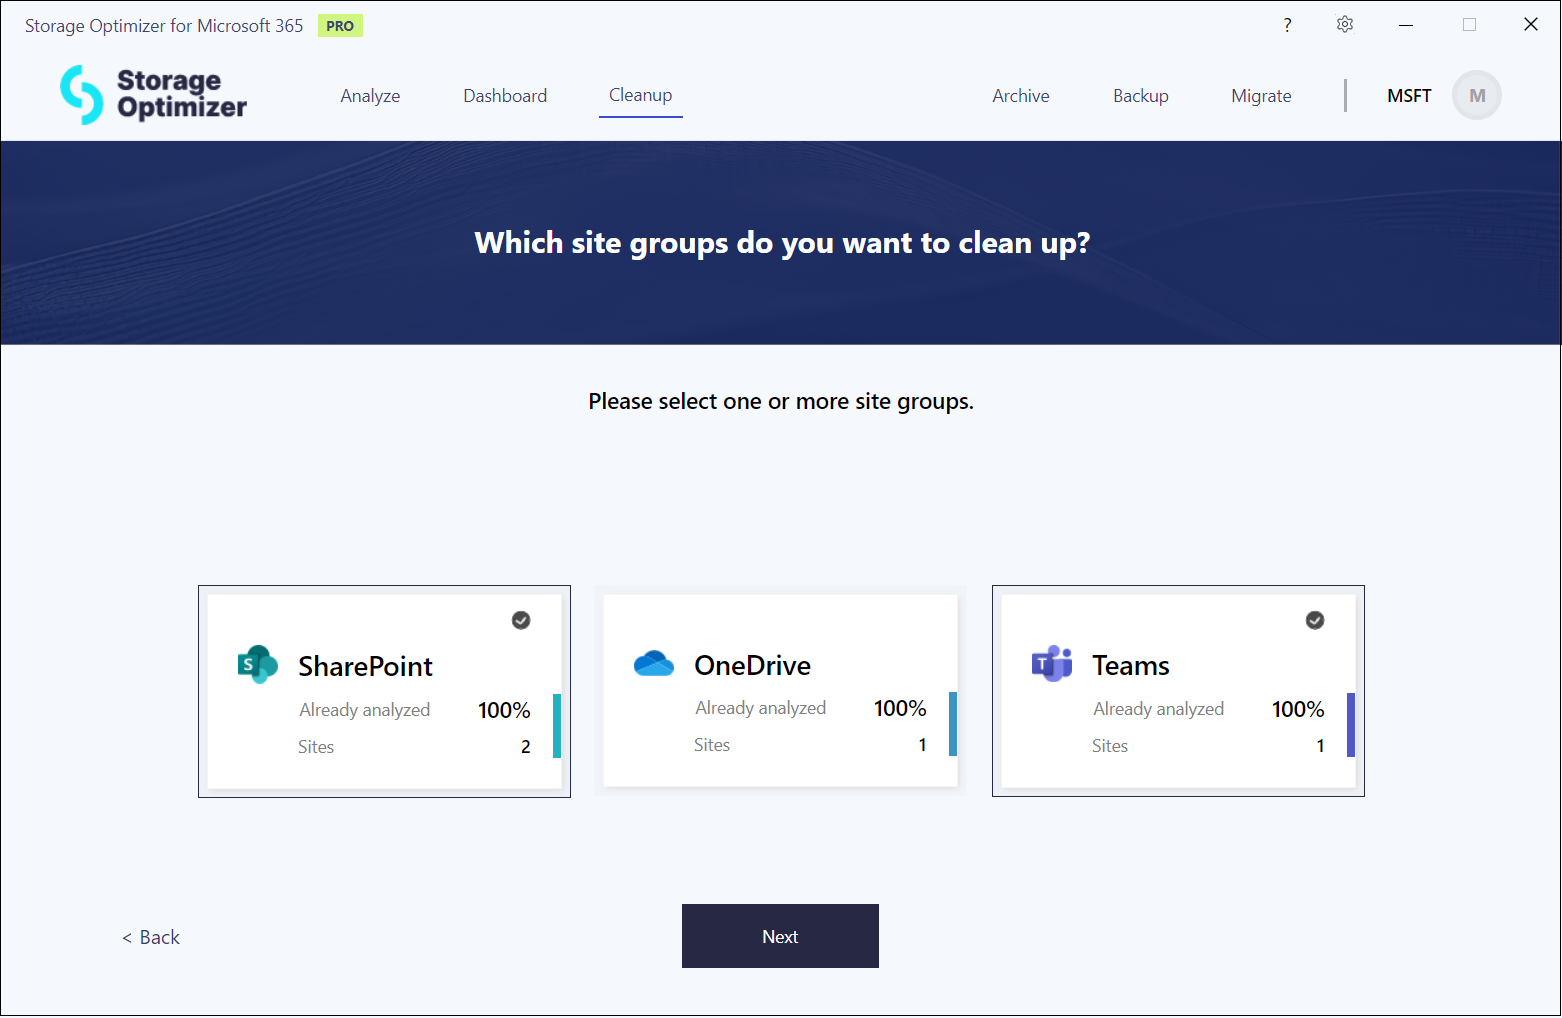Uncheck the Teams selection checkmark

(x=1315, y=620)
